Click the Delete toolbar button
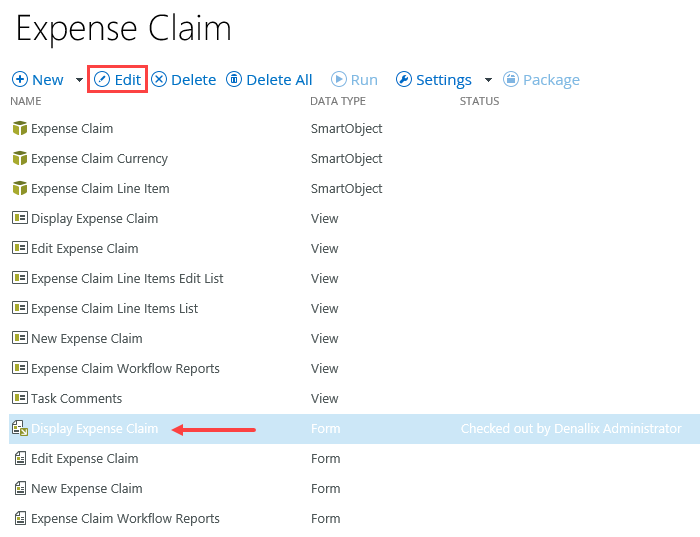Screen dimensions: 700x537 (x=184, y=80)
